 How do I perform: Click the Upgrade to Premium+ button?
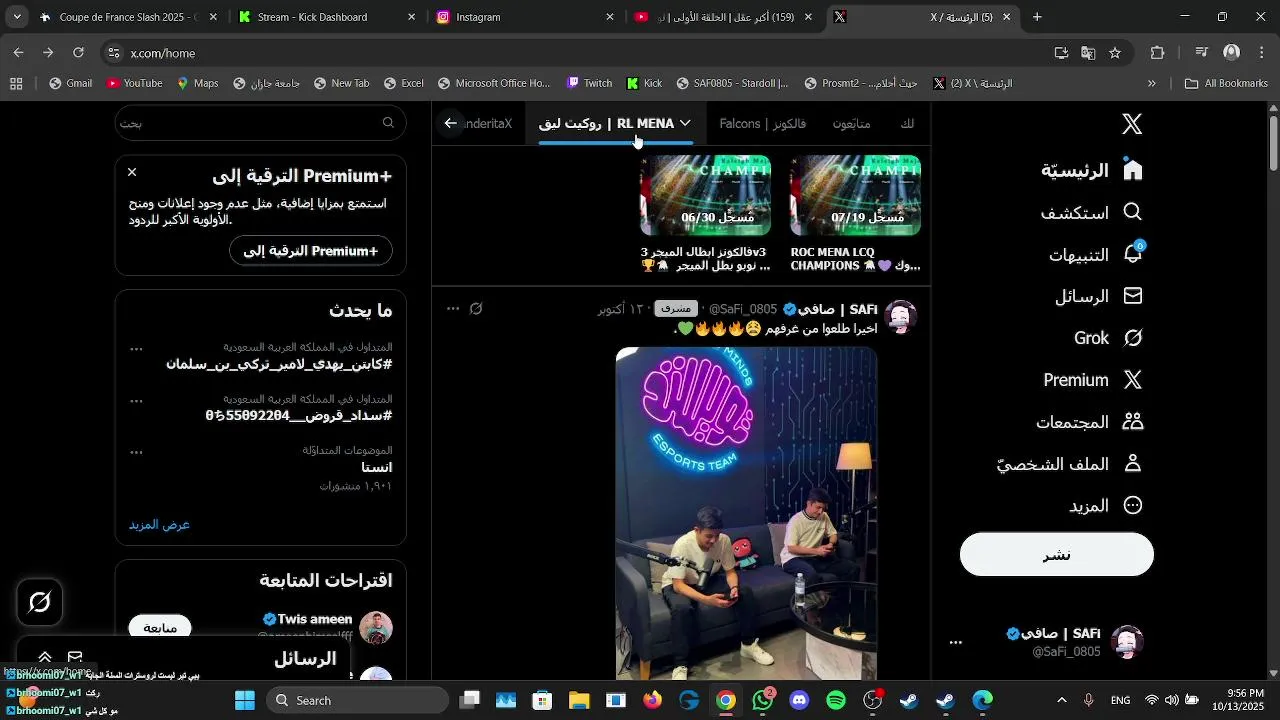pyautogui.click(x=311, y=251)
